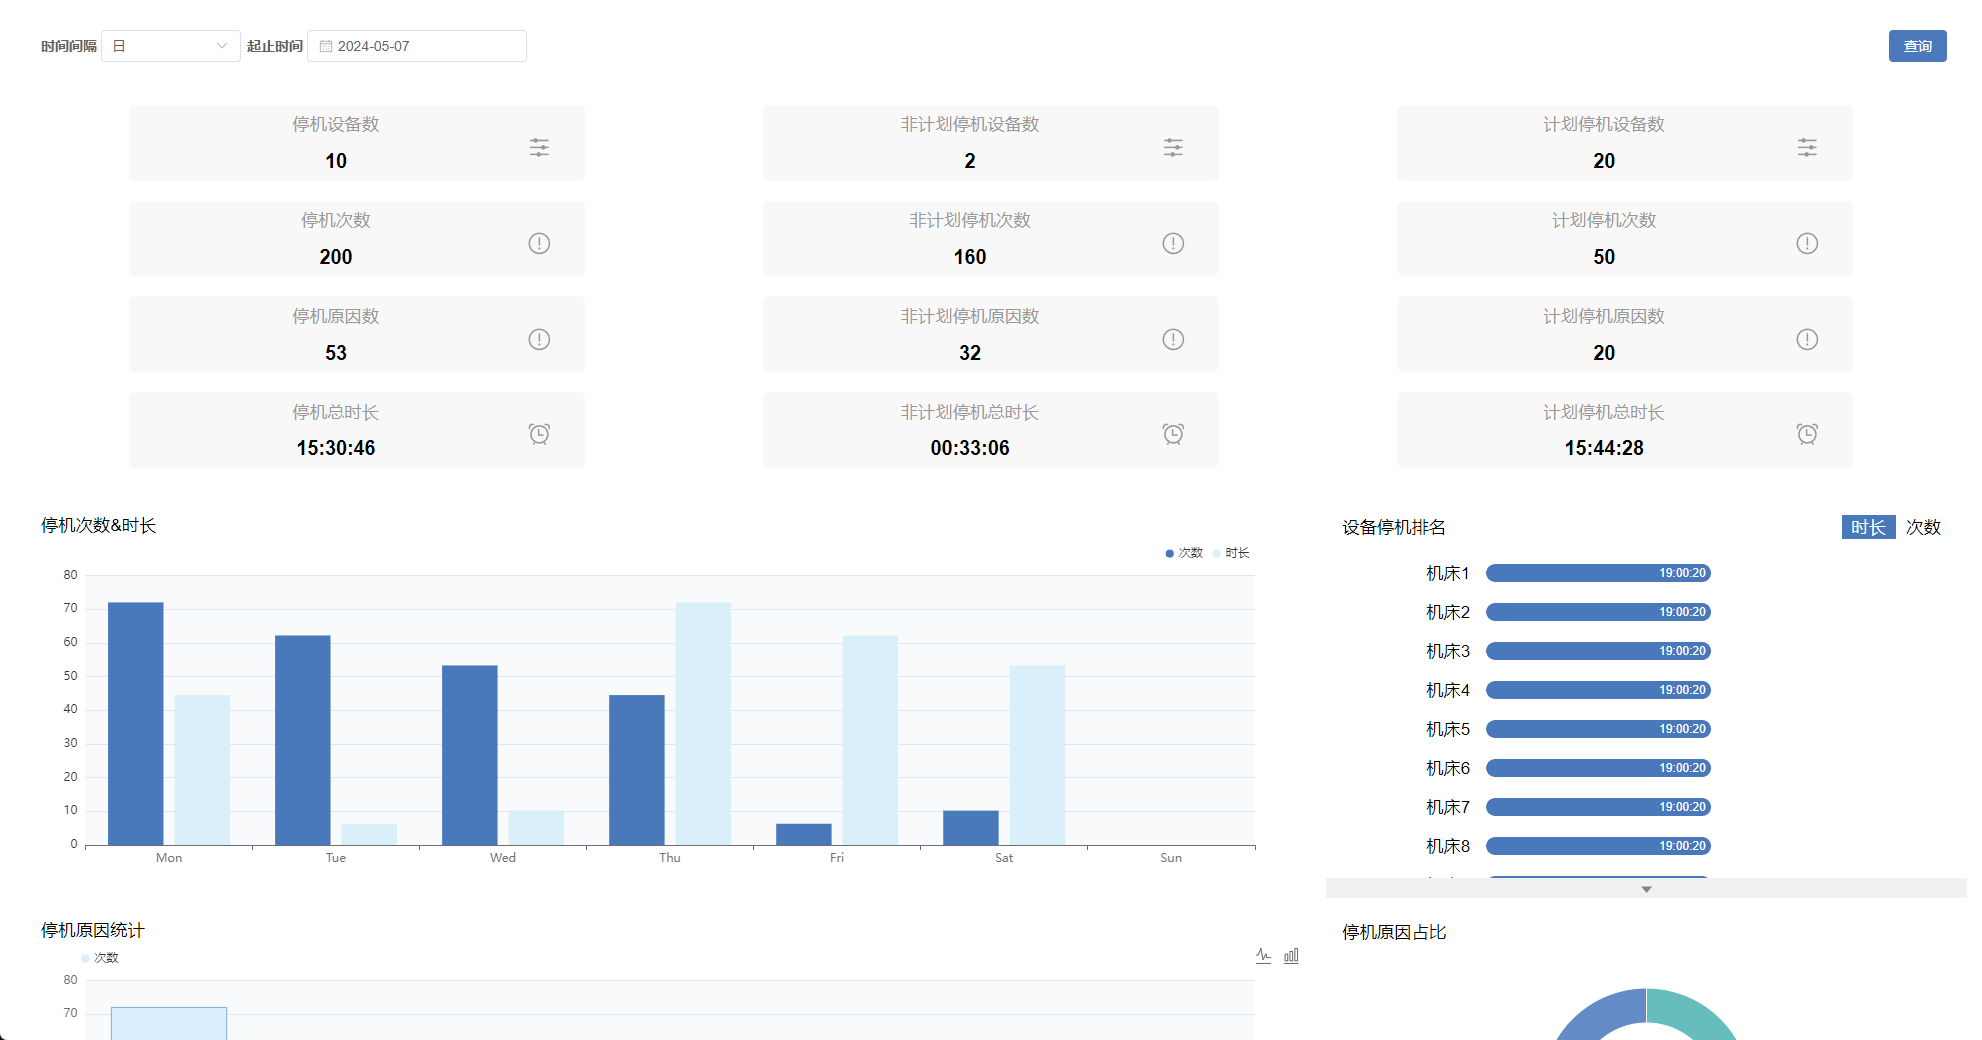Click the 非计划停机总时长 value 00:33:06
The height and width of the screenshot is (1040, 1982).
click(970, 448)
